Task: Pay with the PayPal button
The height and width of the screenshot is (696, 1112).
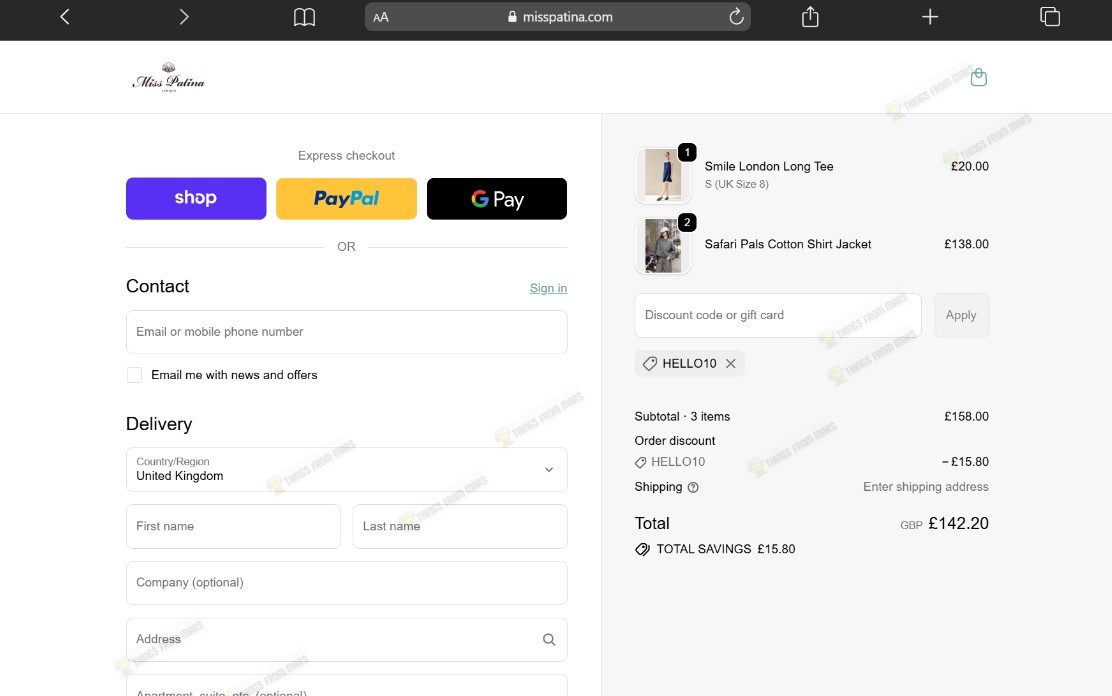Action: 346,199
